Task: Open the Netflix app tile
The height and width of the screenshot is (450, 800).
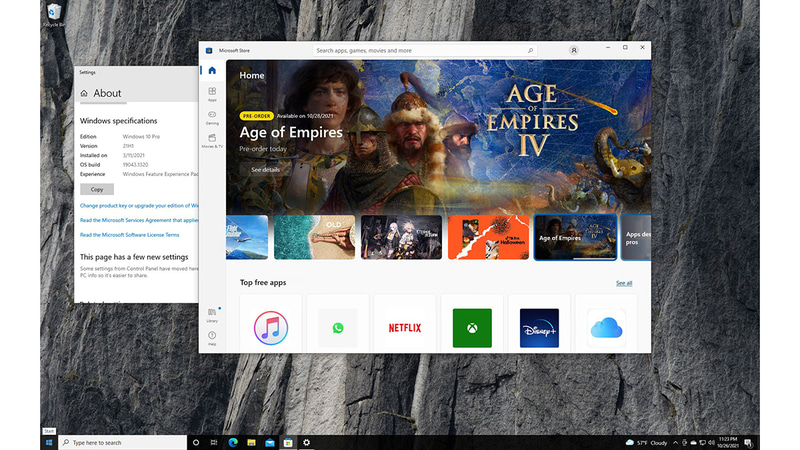Action: [404, 327]
